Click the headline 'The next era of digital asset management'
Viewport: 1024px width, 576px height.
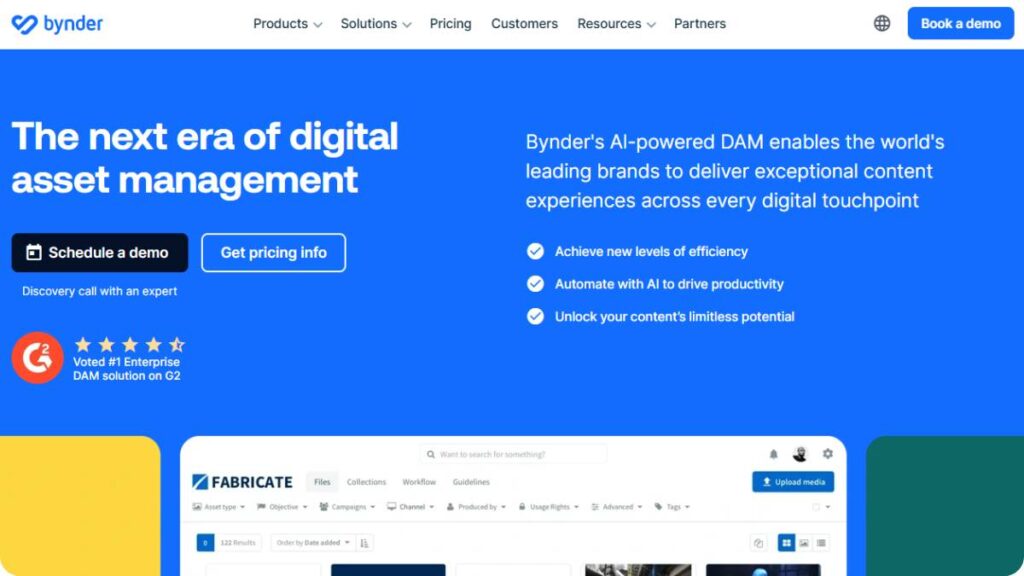pyautogui.click(x=205, y=158)
